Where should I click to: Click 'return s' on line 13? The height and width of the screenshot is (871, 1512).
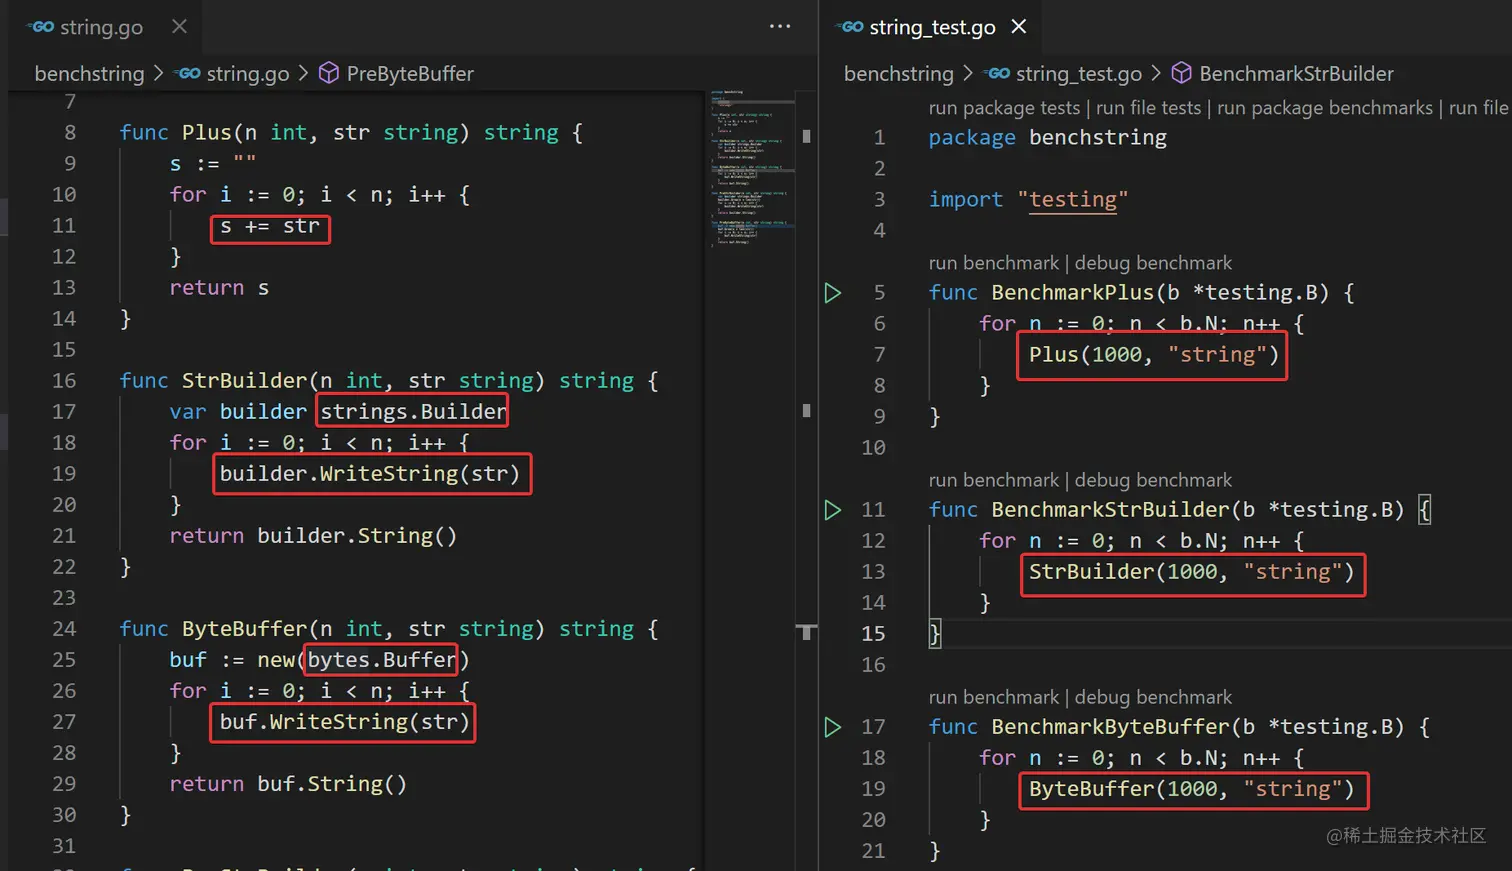pyautogui.click(x=219, y=288)
